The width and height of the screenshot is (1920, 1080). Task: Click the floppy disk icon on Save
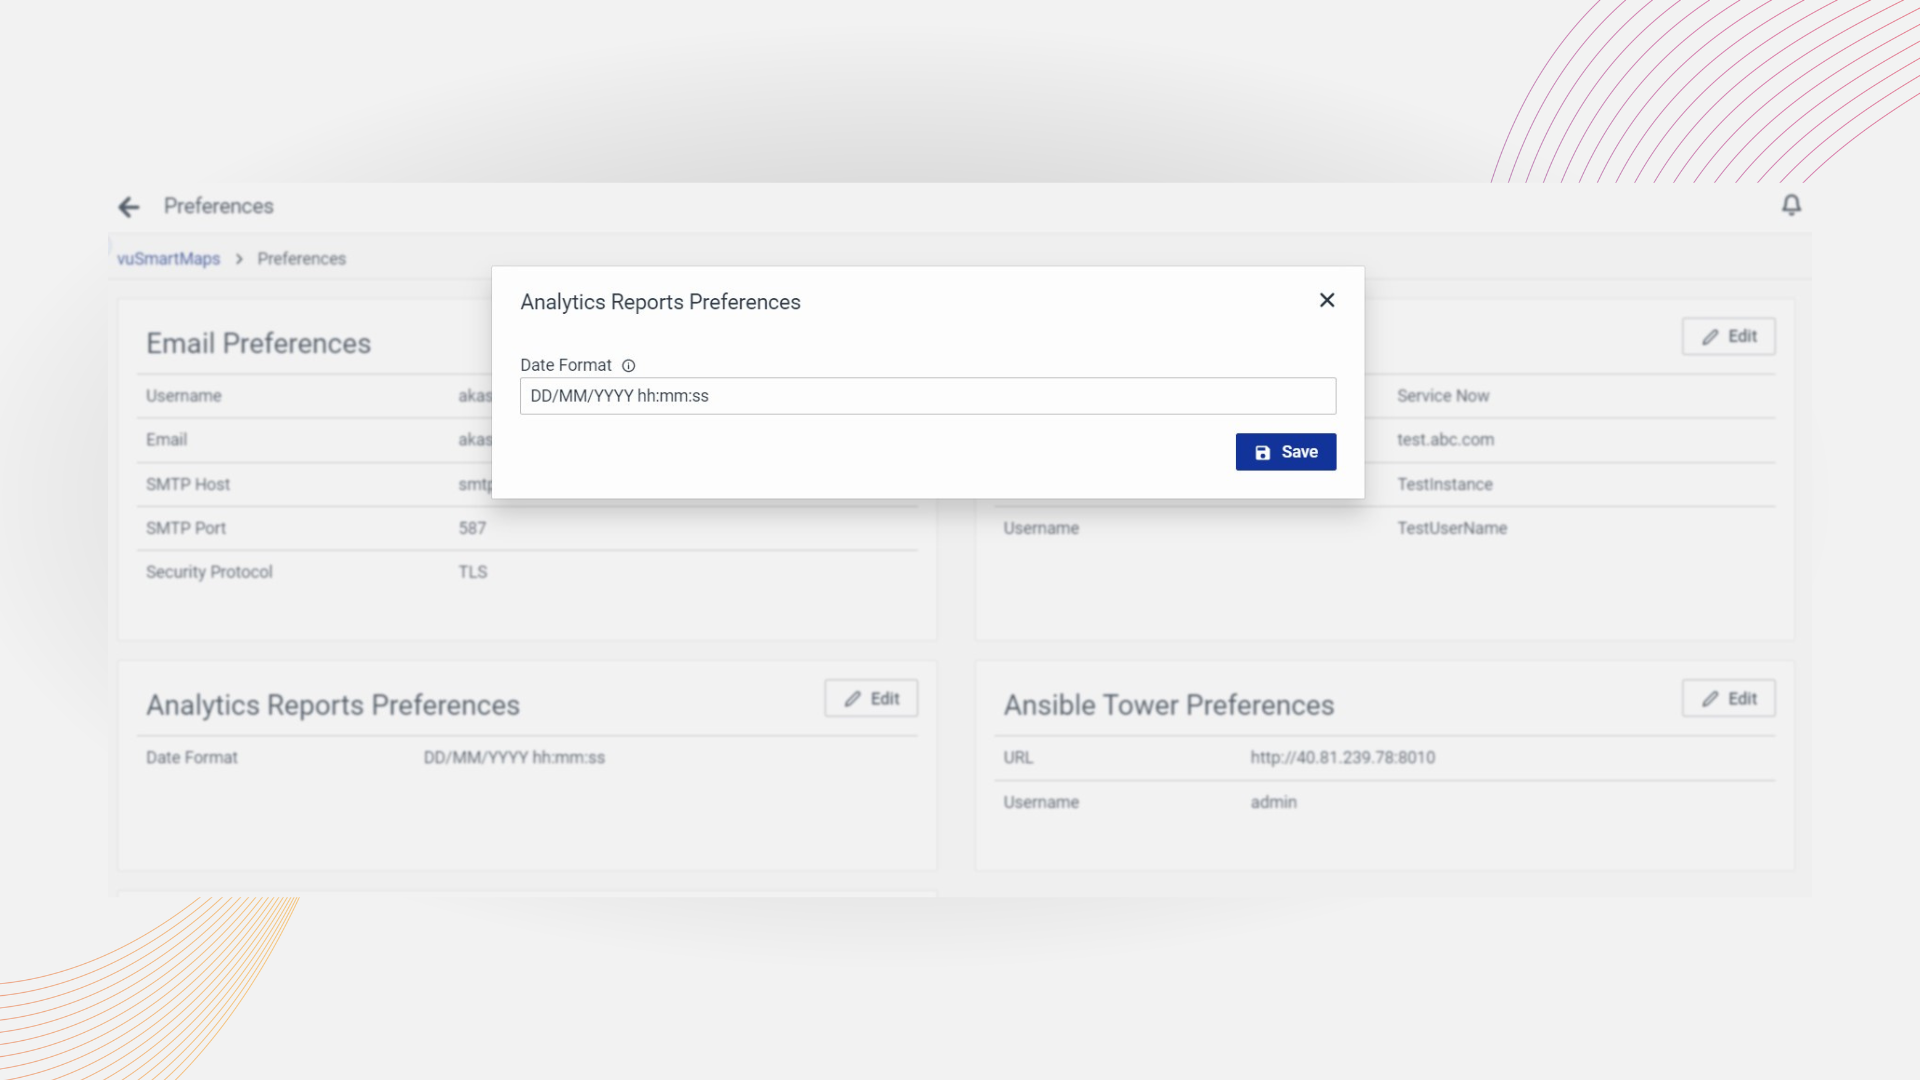click(x=1263, y=453)
